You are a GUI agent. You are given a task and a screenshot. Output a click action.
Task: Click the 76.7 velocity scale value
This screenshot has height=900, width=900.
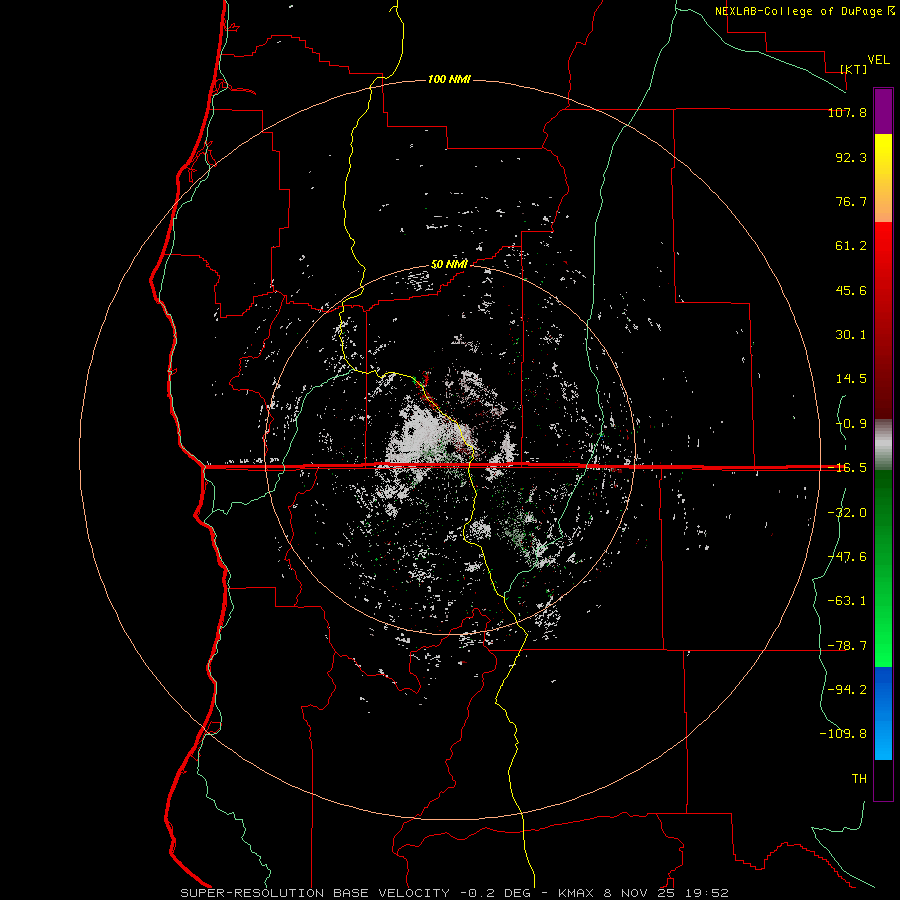coord(851,201)
